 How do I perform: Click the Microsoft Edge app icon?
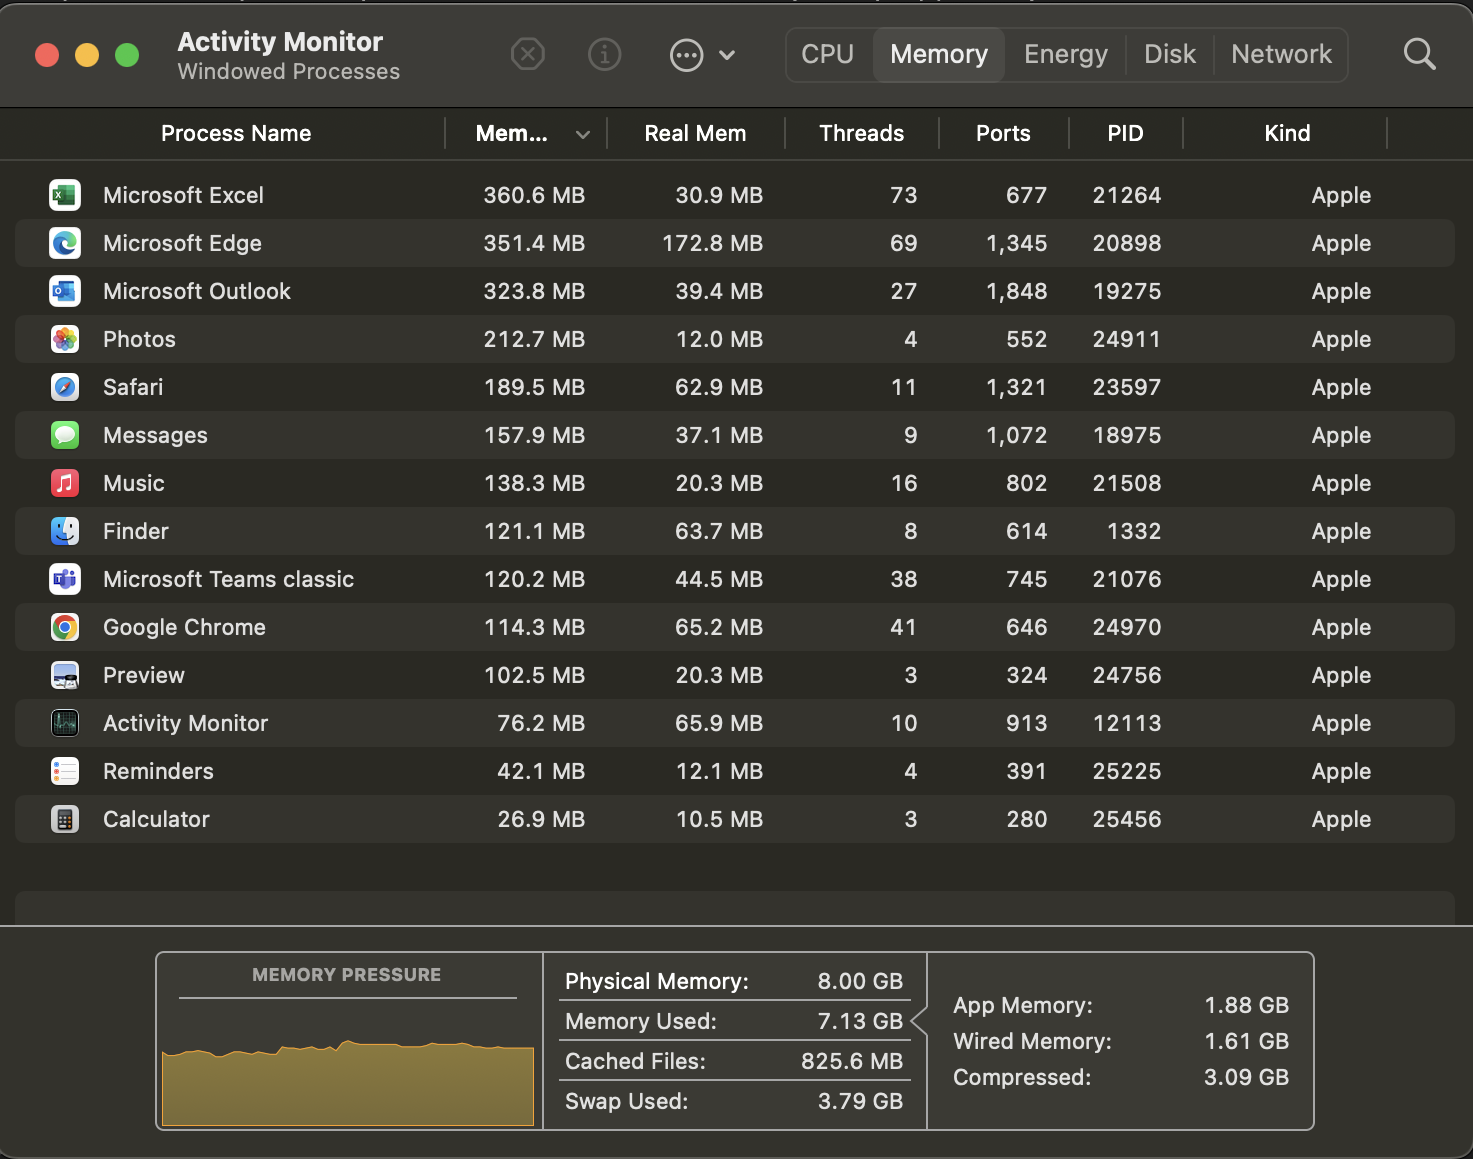pyautogui.click(x=65, y=243)
